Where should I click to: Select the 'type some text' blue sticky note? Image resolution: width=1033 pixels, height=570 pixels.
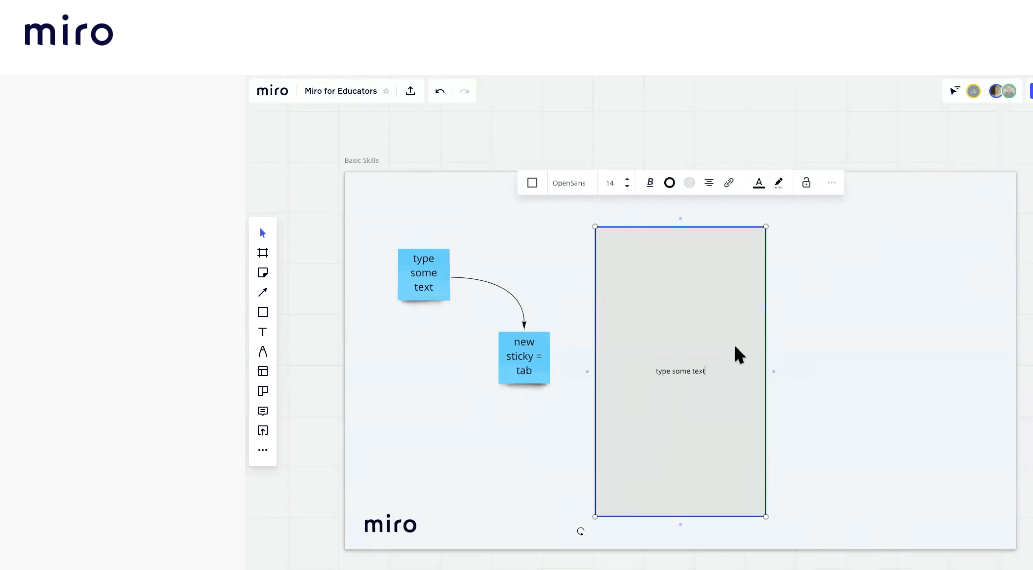424,275
